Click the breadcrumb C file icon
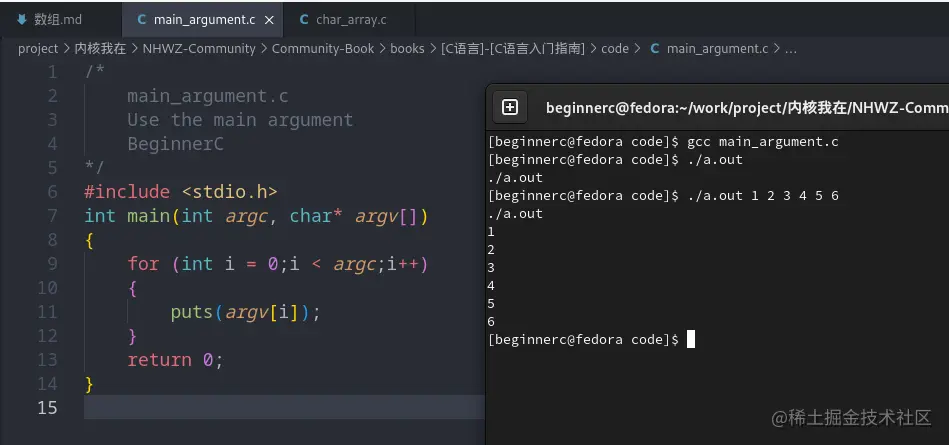949x445 pixels. coord(654,48)
